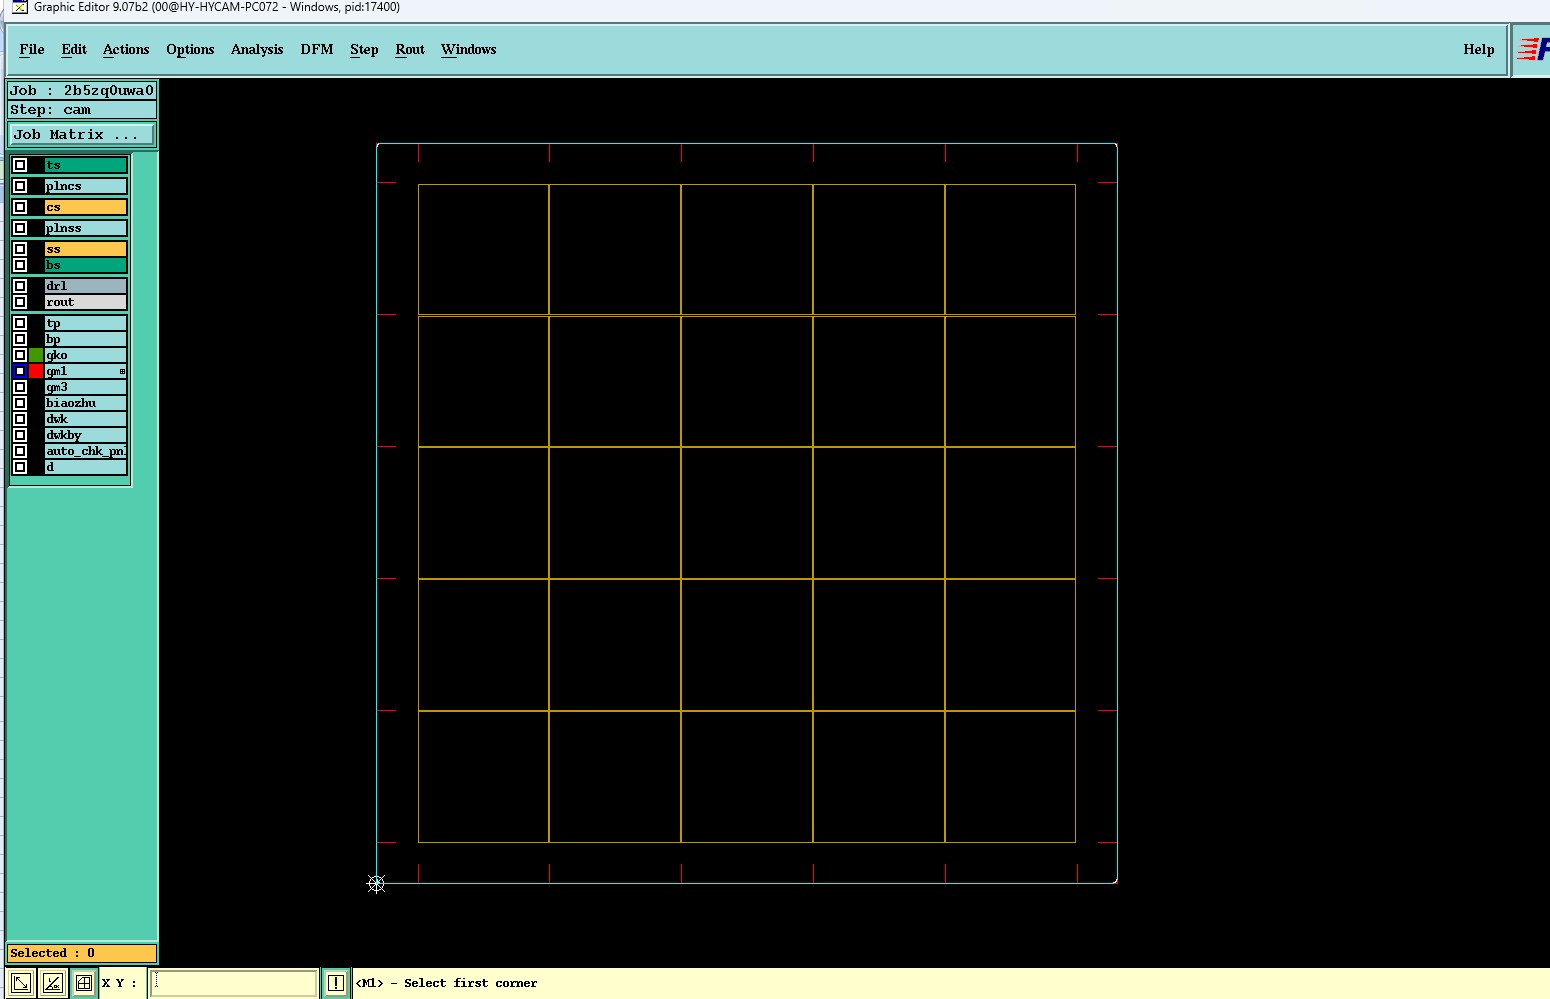Select the bp layer name
The image size is (1550, 999).
point(86,339)
